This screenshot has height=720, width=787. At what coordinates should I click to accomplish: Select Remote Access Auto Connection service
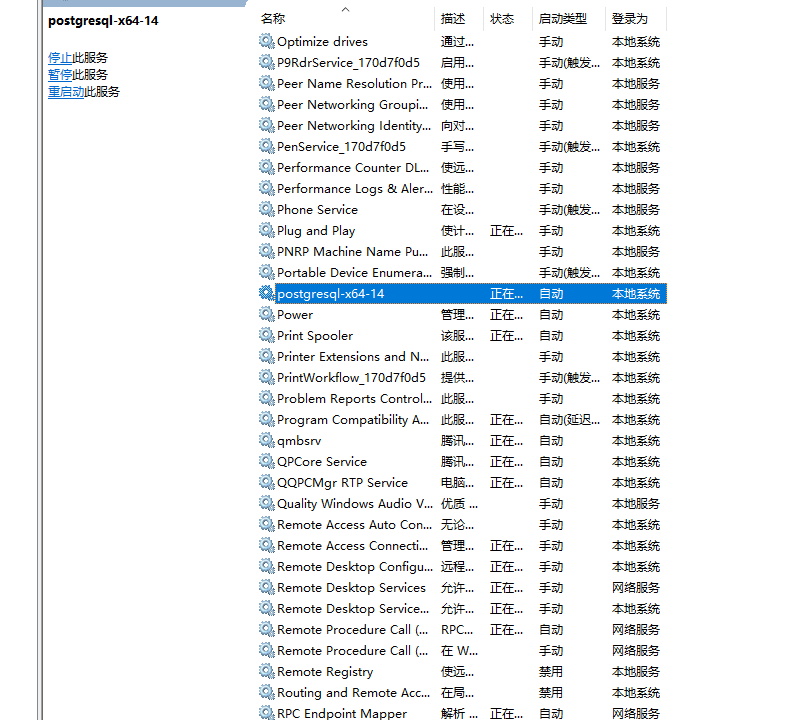click(354, 525)
